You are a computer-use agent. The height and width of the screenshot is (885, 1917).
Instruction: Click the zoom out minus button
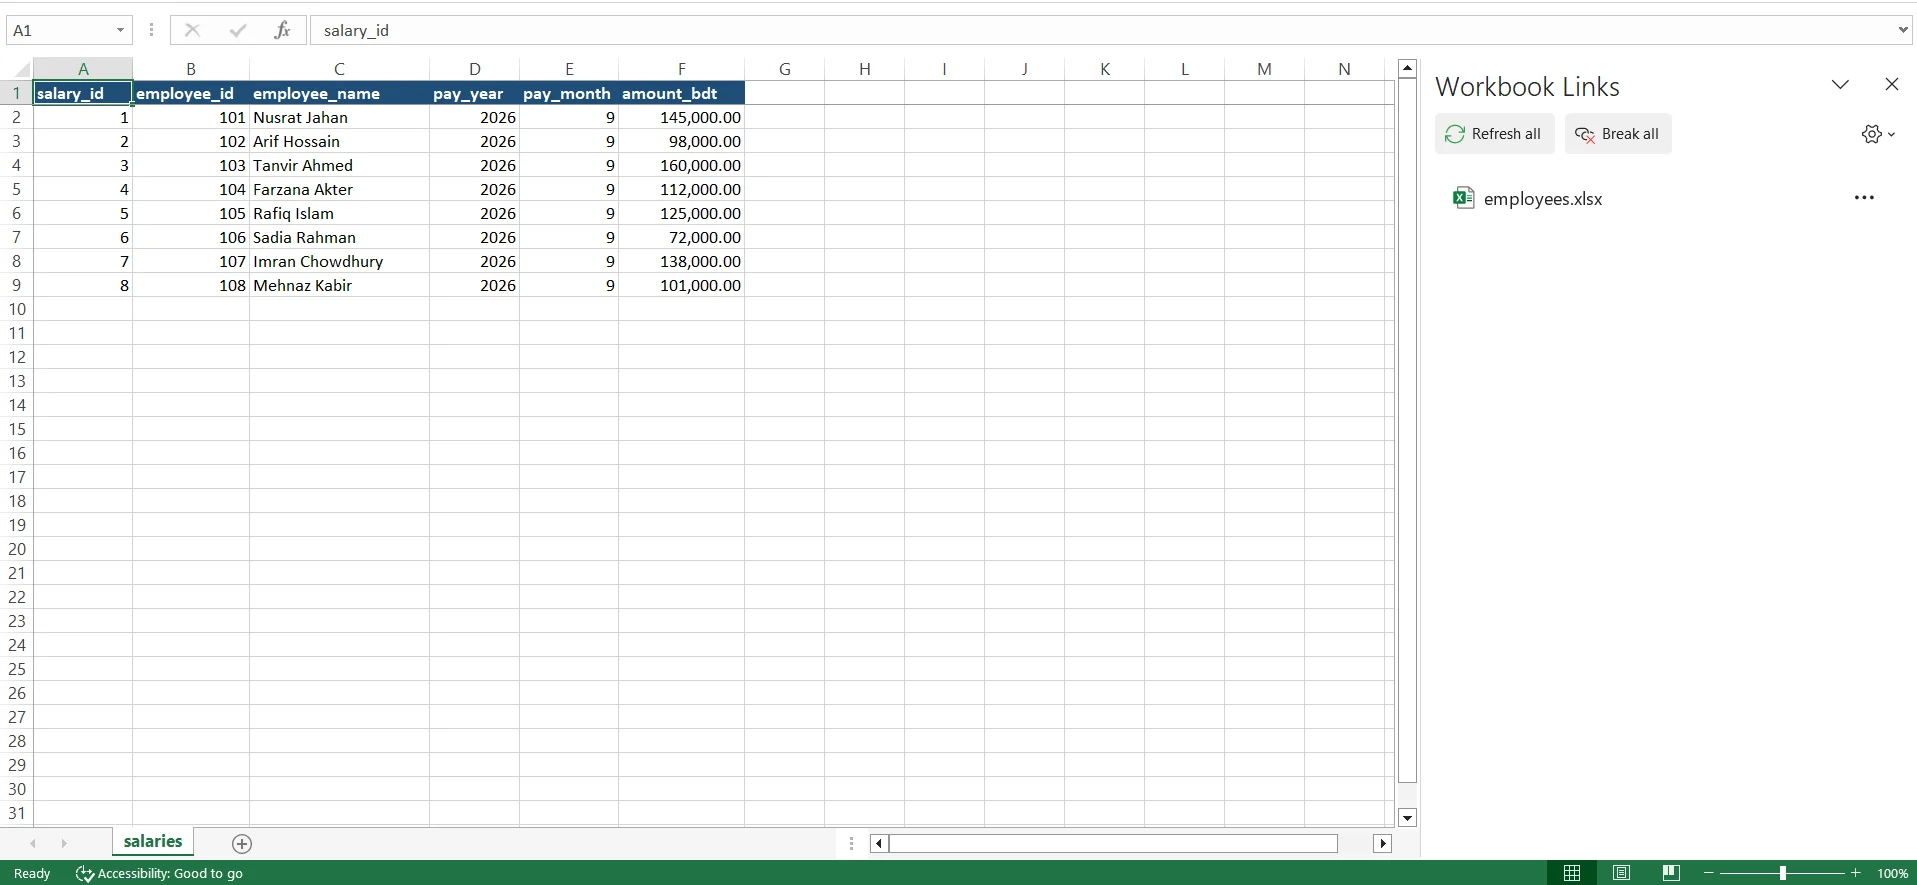1709,873
